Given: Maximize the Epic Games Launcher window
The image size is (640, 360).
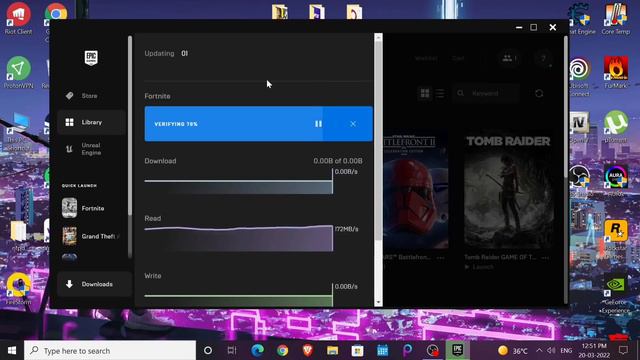Looking at the screenshot, I should coord(533,27).
